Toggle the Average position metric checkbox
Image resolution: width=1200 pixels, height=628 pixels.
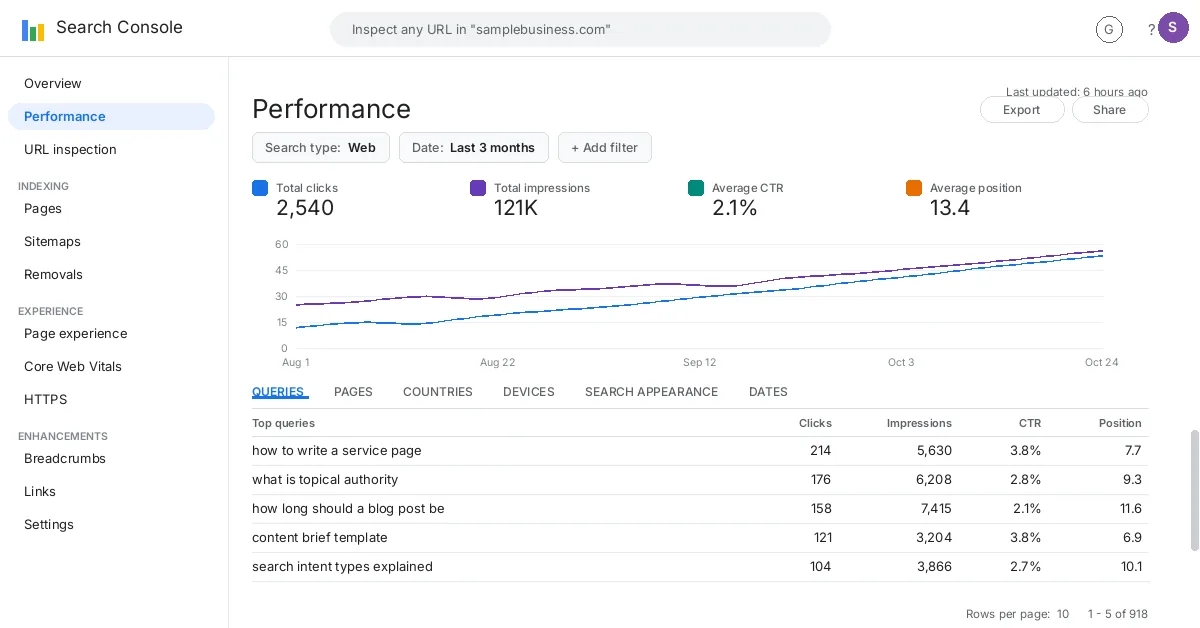(914, 188)
